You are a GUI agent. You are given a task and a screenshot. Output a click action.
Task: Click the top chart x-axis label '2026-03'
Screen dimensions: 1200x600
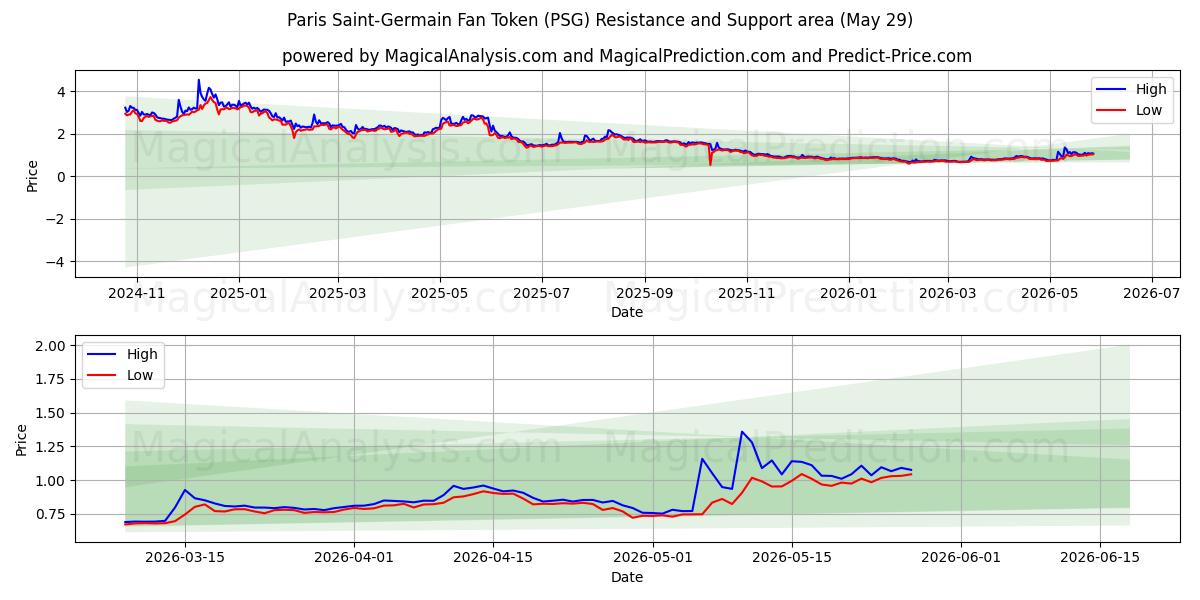tap(947, 295)
